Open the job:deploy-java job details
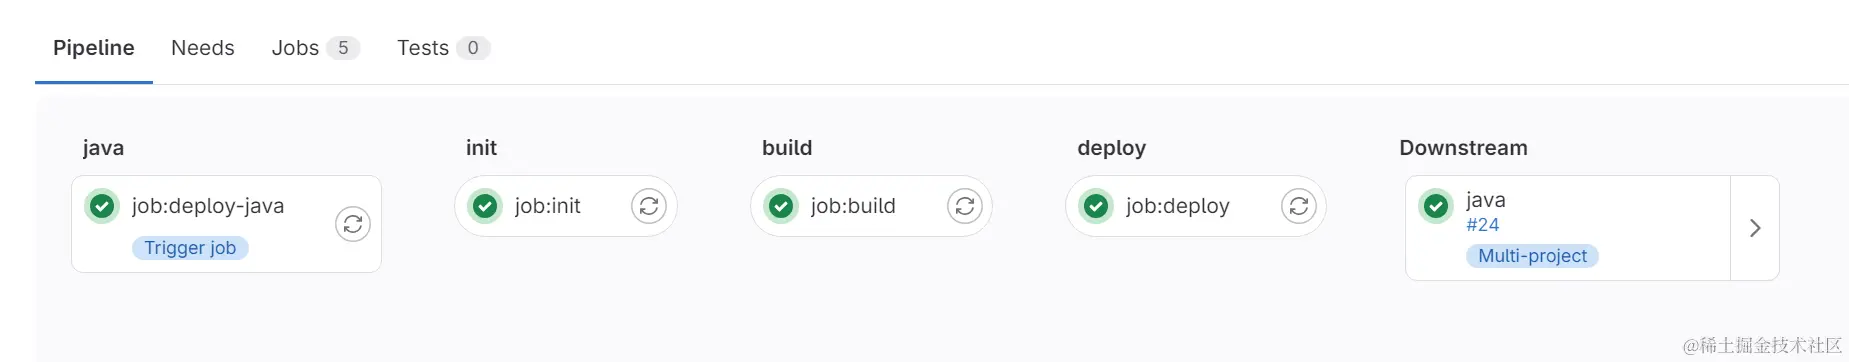 click(x=208, y=206)
